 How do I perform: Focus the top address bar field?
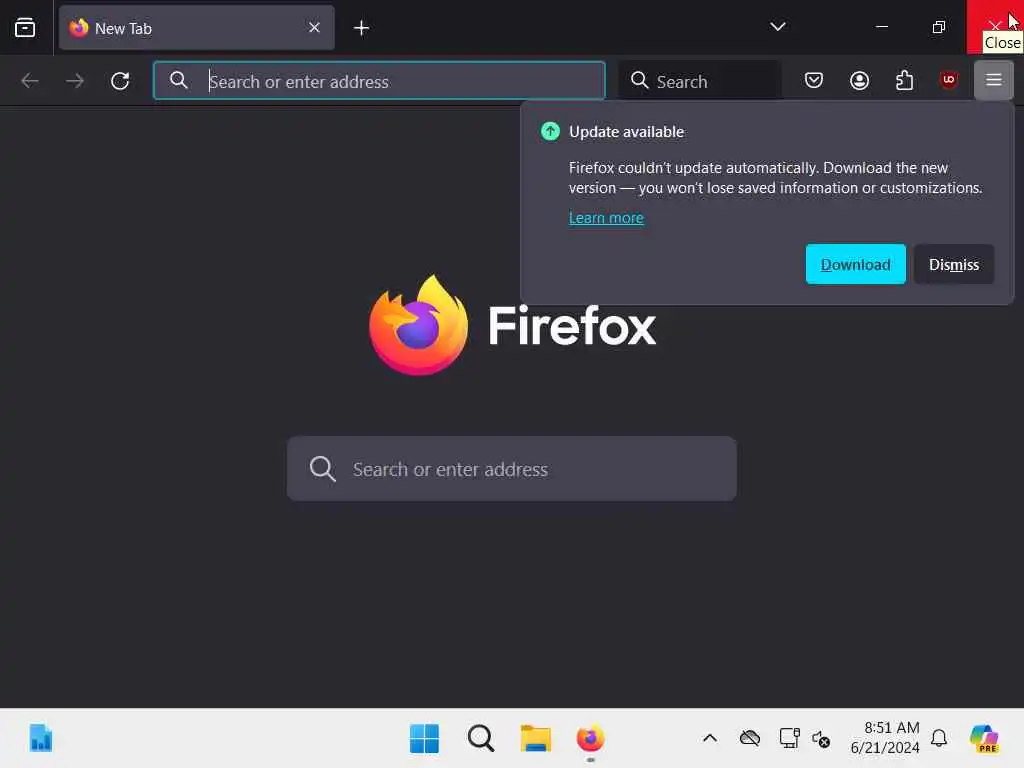tap(379, 81)
